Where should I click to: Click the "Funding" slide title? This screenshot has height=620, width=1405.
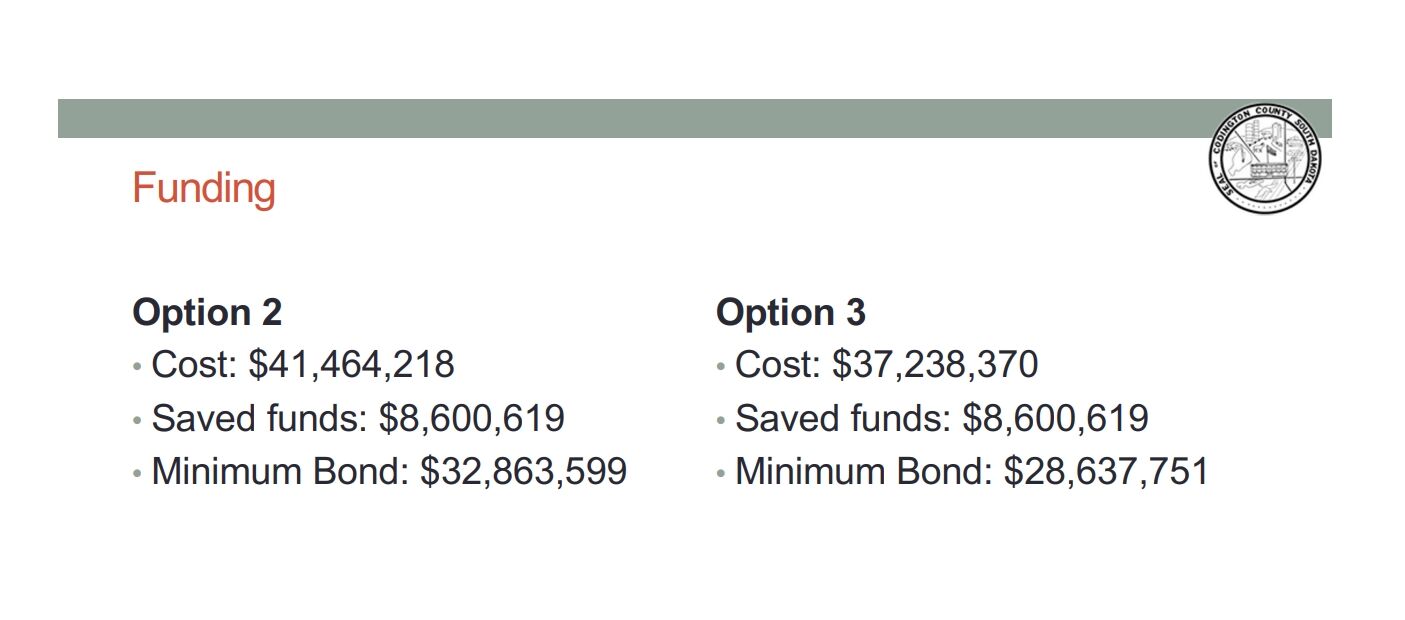coord(203,188)
